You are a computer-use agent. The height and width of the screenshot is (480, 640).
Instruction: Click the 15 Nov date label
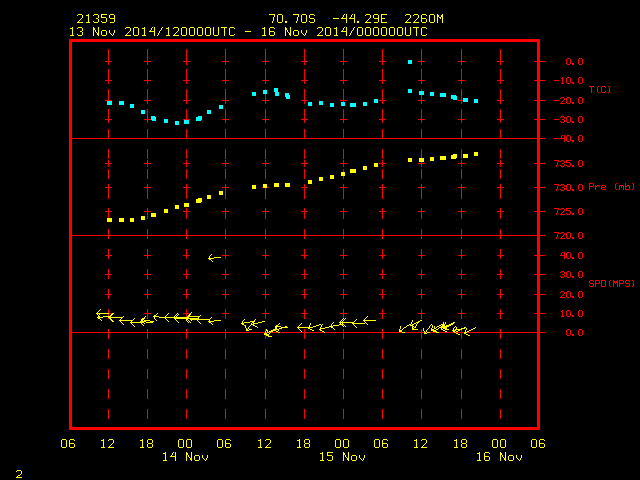[x=342, y=457]
